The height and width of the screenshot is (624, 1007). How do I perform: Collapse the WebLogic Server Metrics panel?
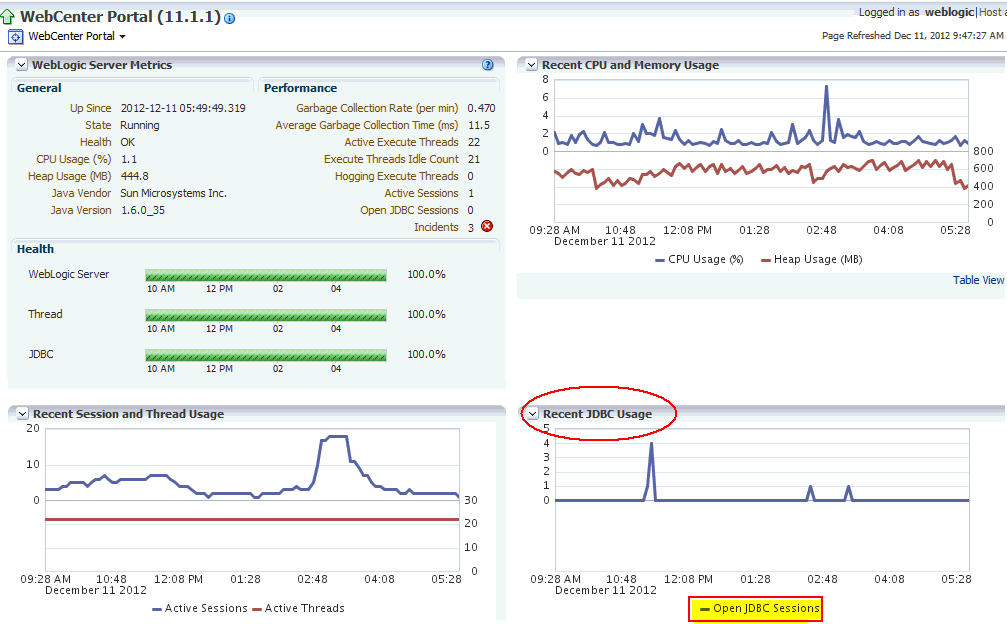point(21,65)
